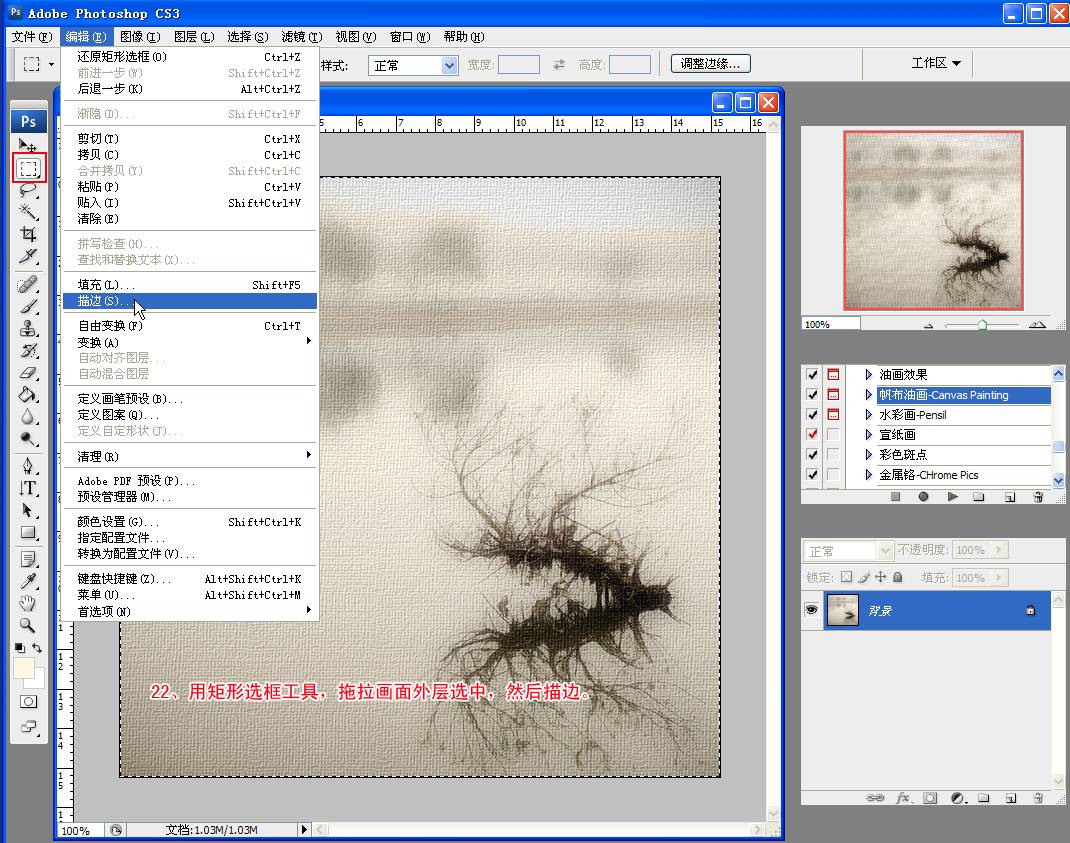Expand the 水彩画-Pensil action
The image size is (1070, 843).
[x=868, y=414]
